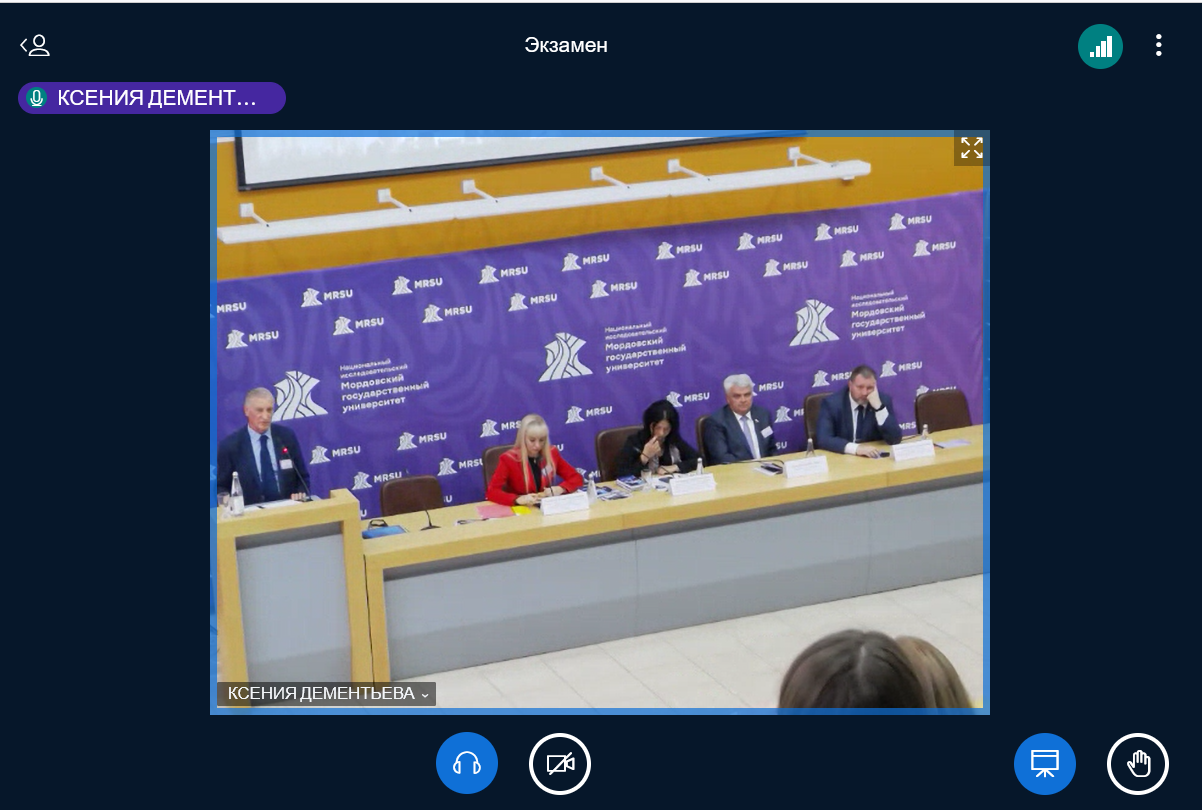This screenshot has height=810, width=1202.
Task: Click the Экзамен room title
Action: 566,45
